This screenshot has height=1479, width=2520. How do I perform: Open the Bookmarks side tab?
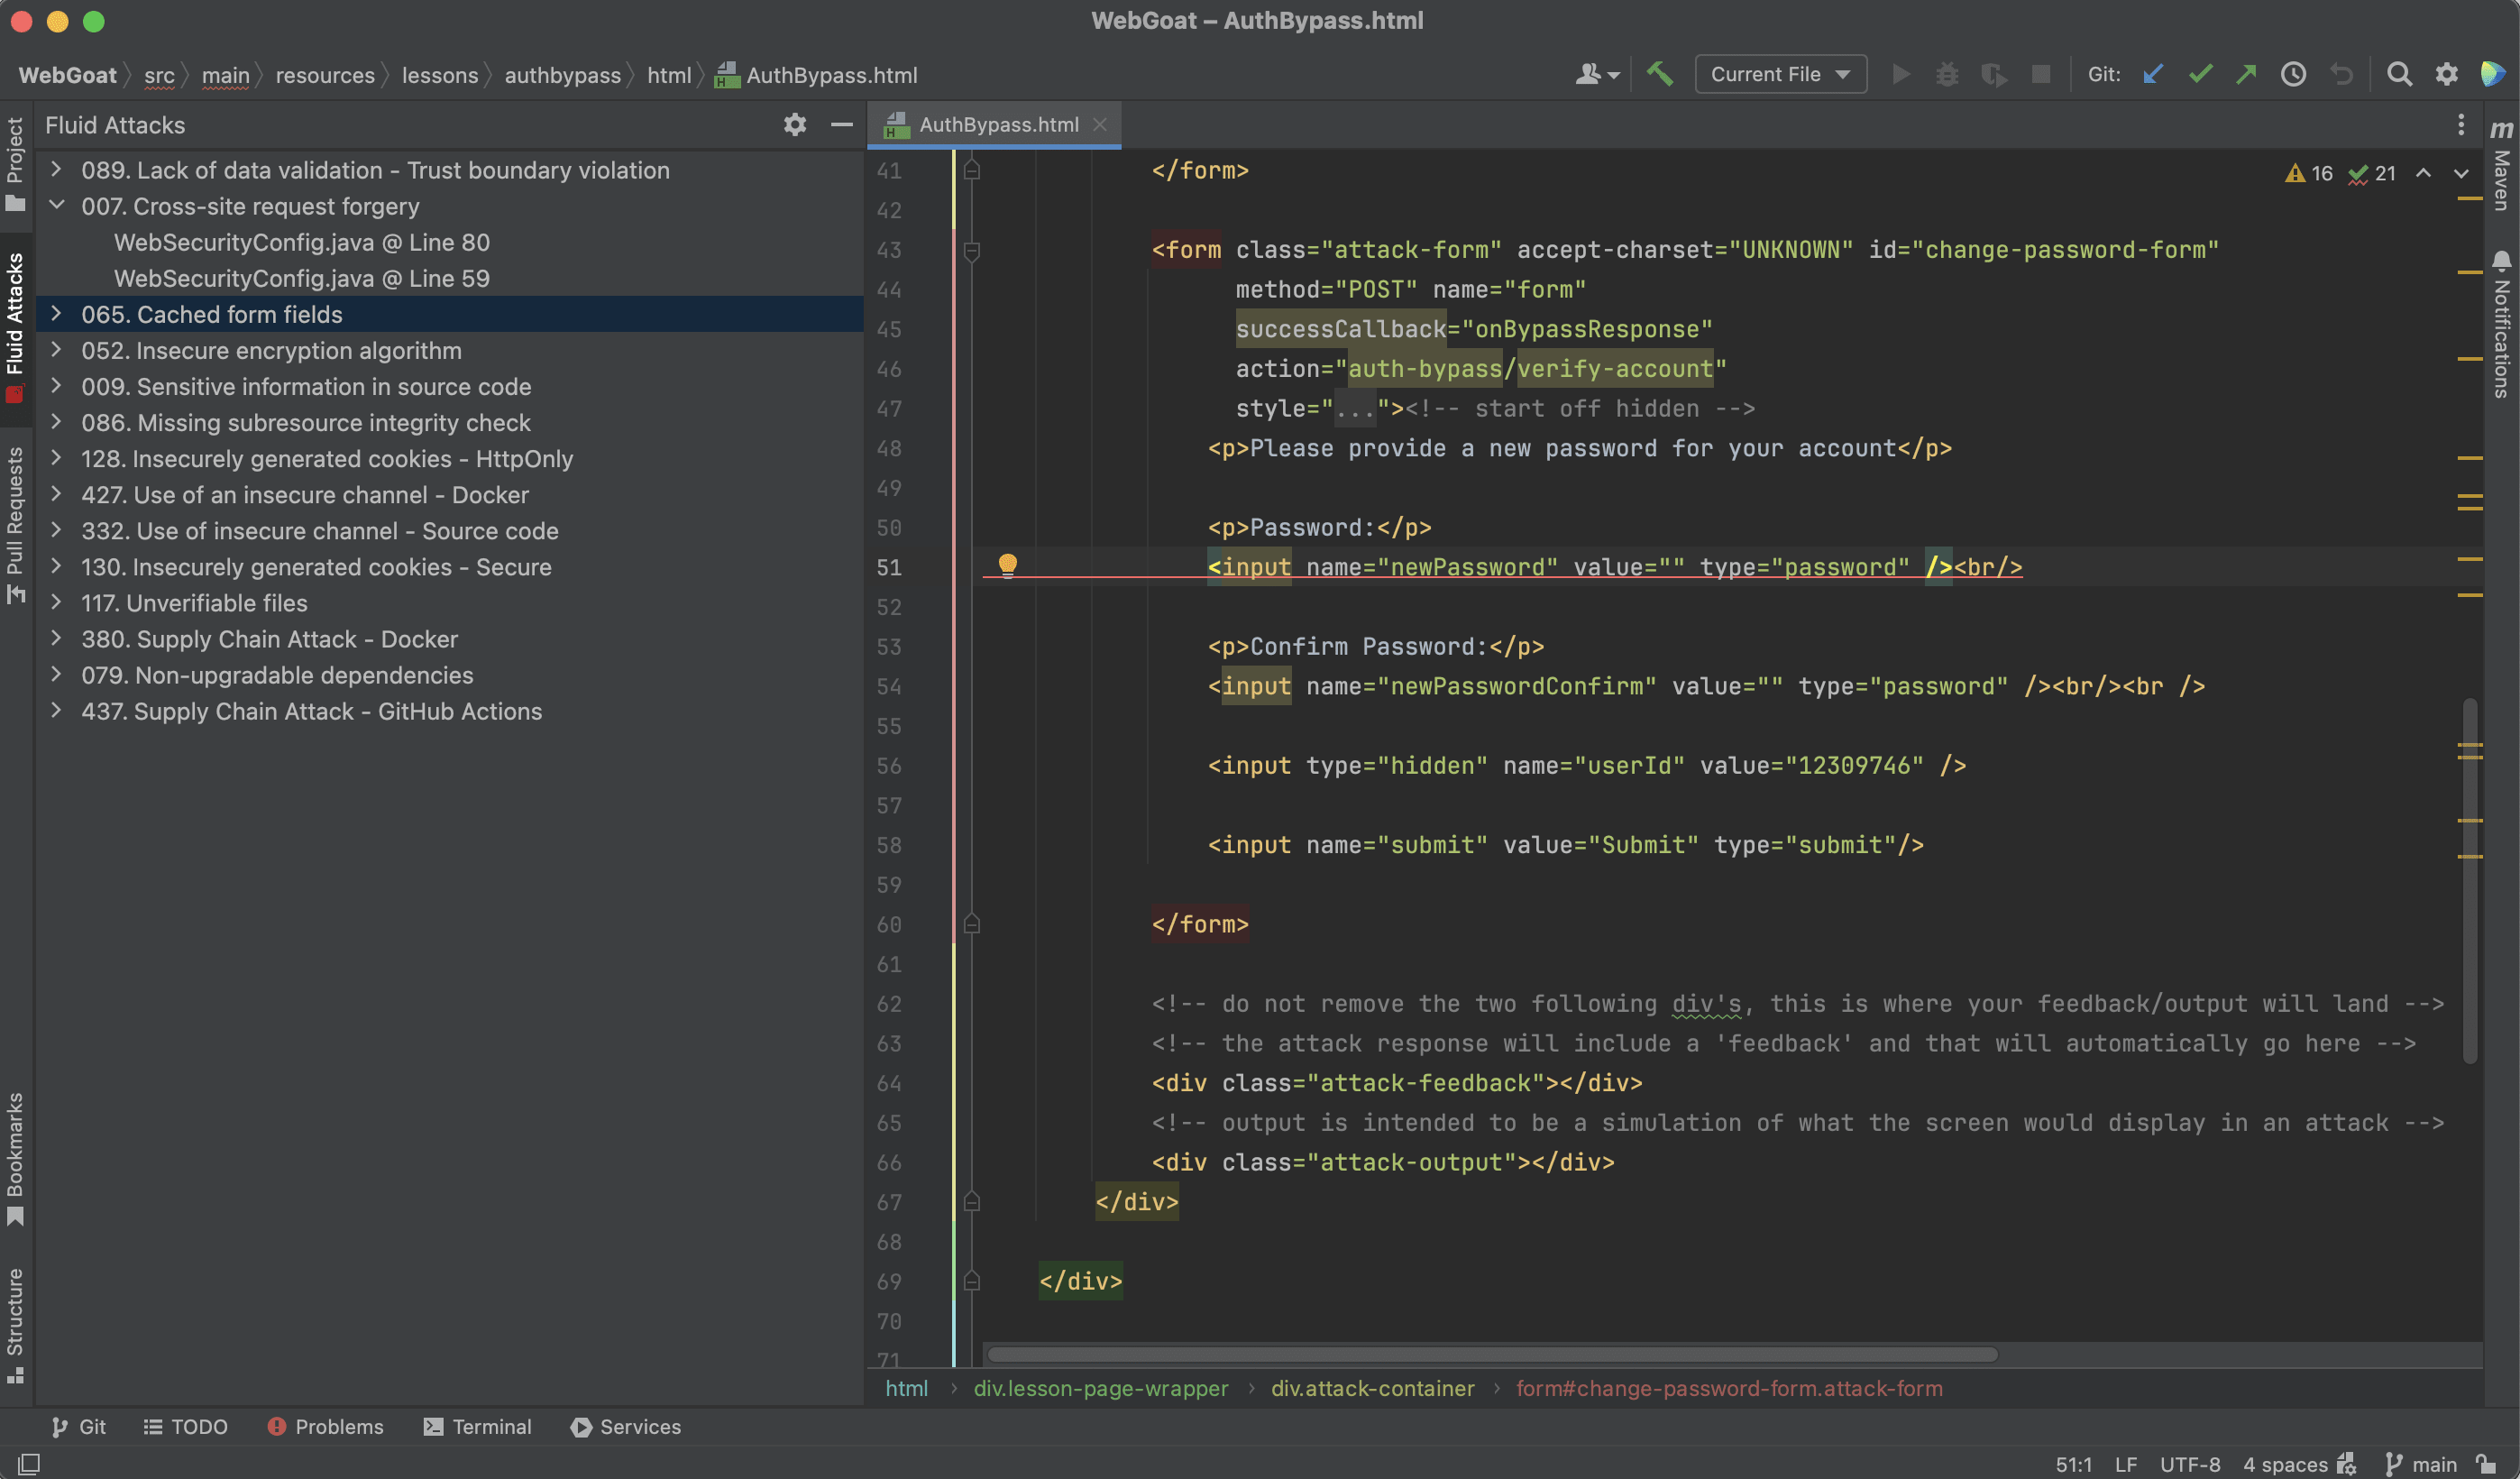(x=15, y=1159)
